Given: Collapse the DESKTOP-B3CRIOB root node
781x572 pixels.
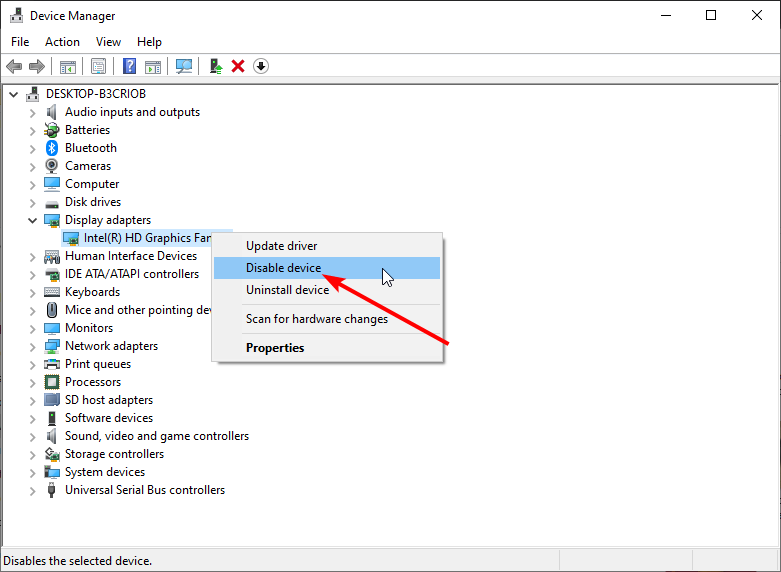Looking at the screenshot, I should (14, 94).
